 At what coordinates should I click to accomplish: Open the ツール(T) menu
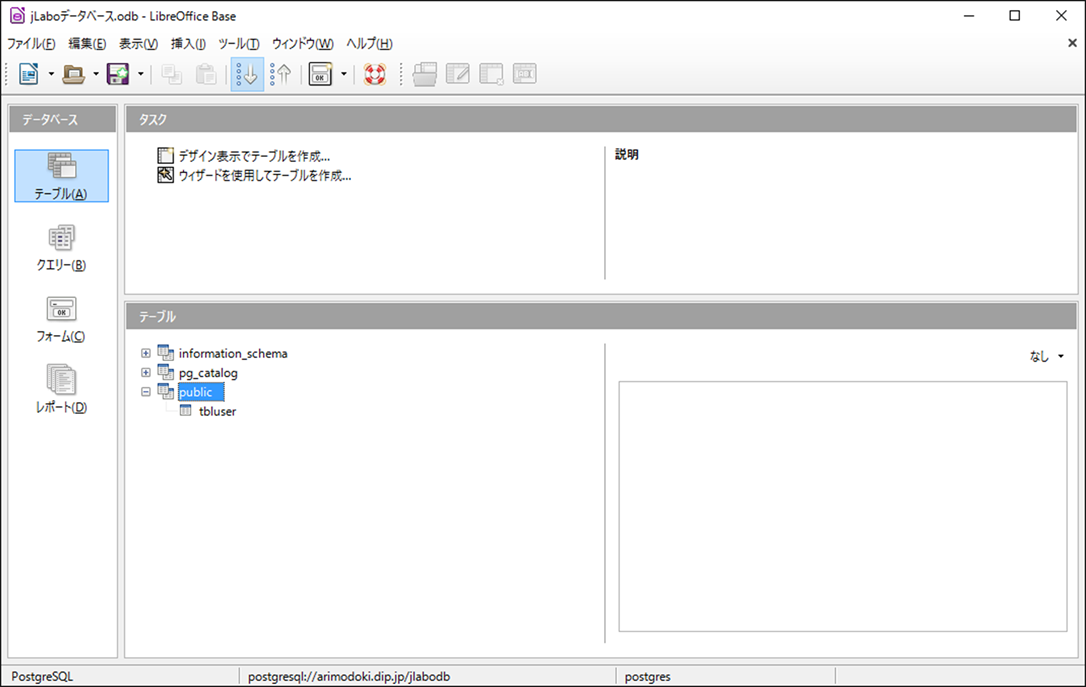(239, 44)
